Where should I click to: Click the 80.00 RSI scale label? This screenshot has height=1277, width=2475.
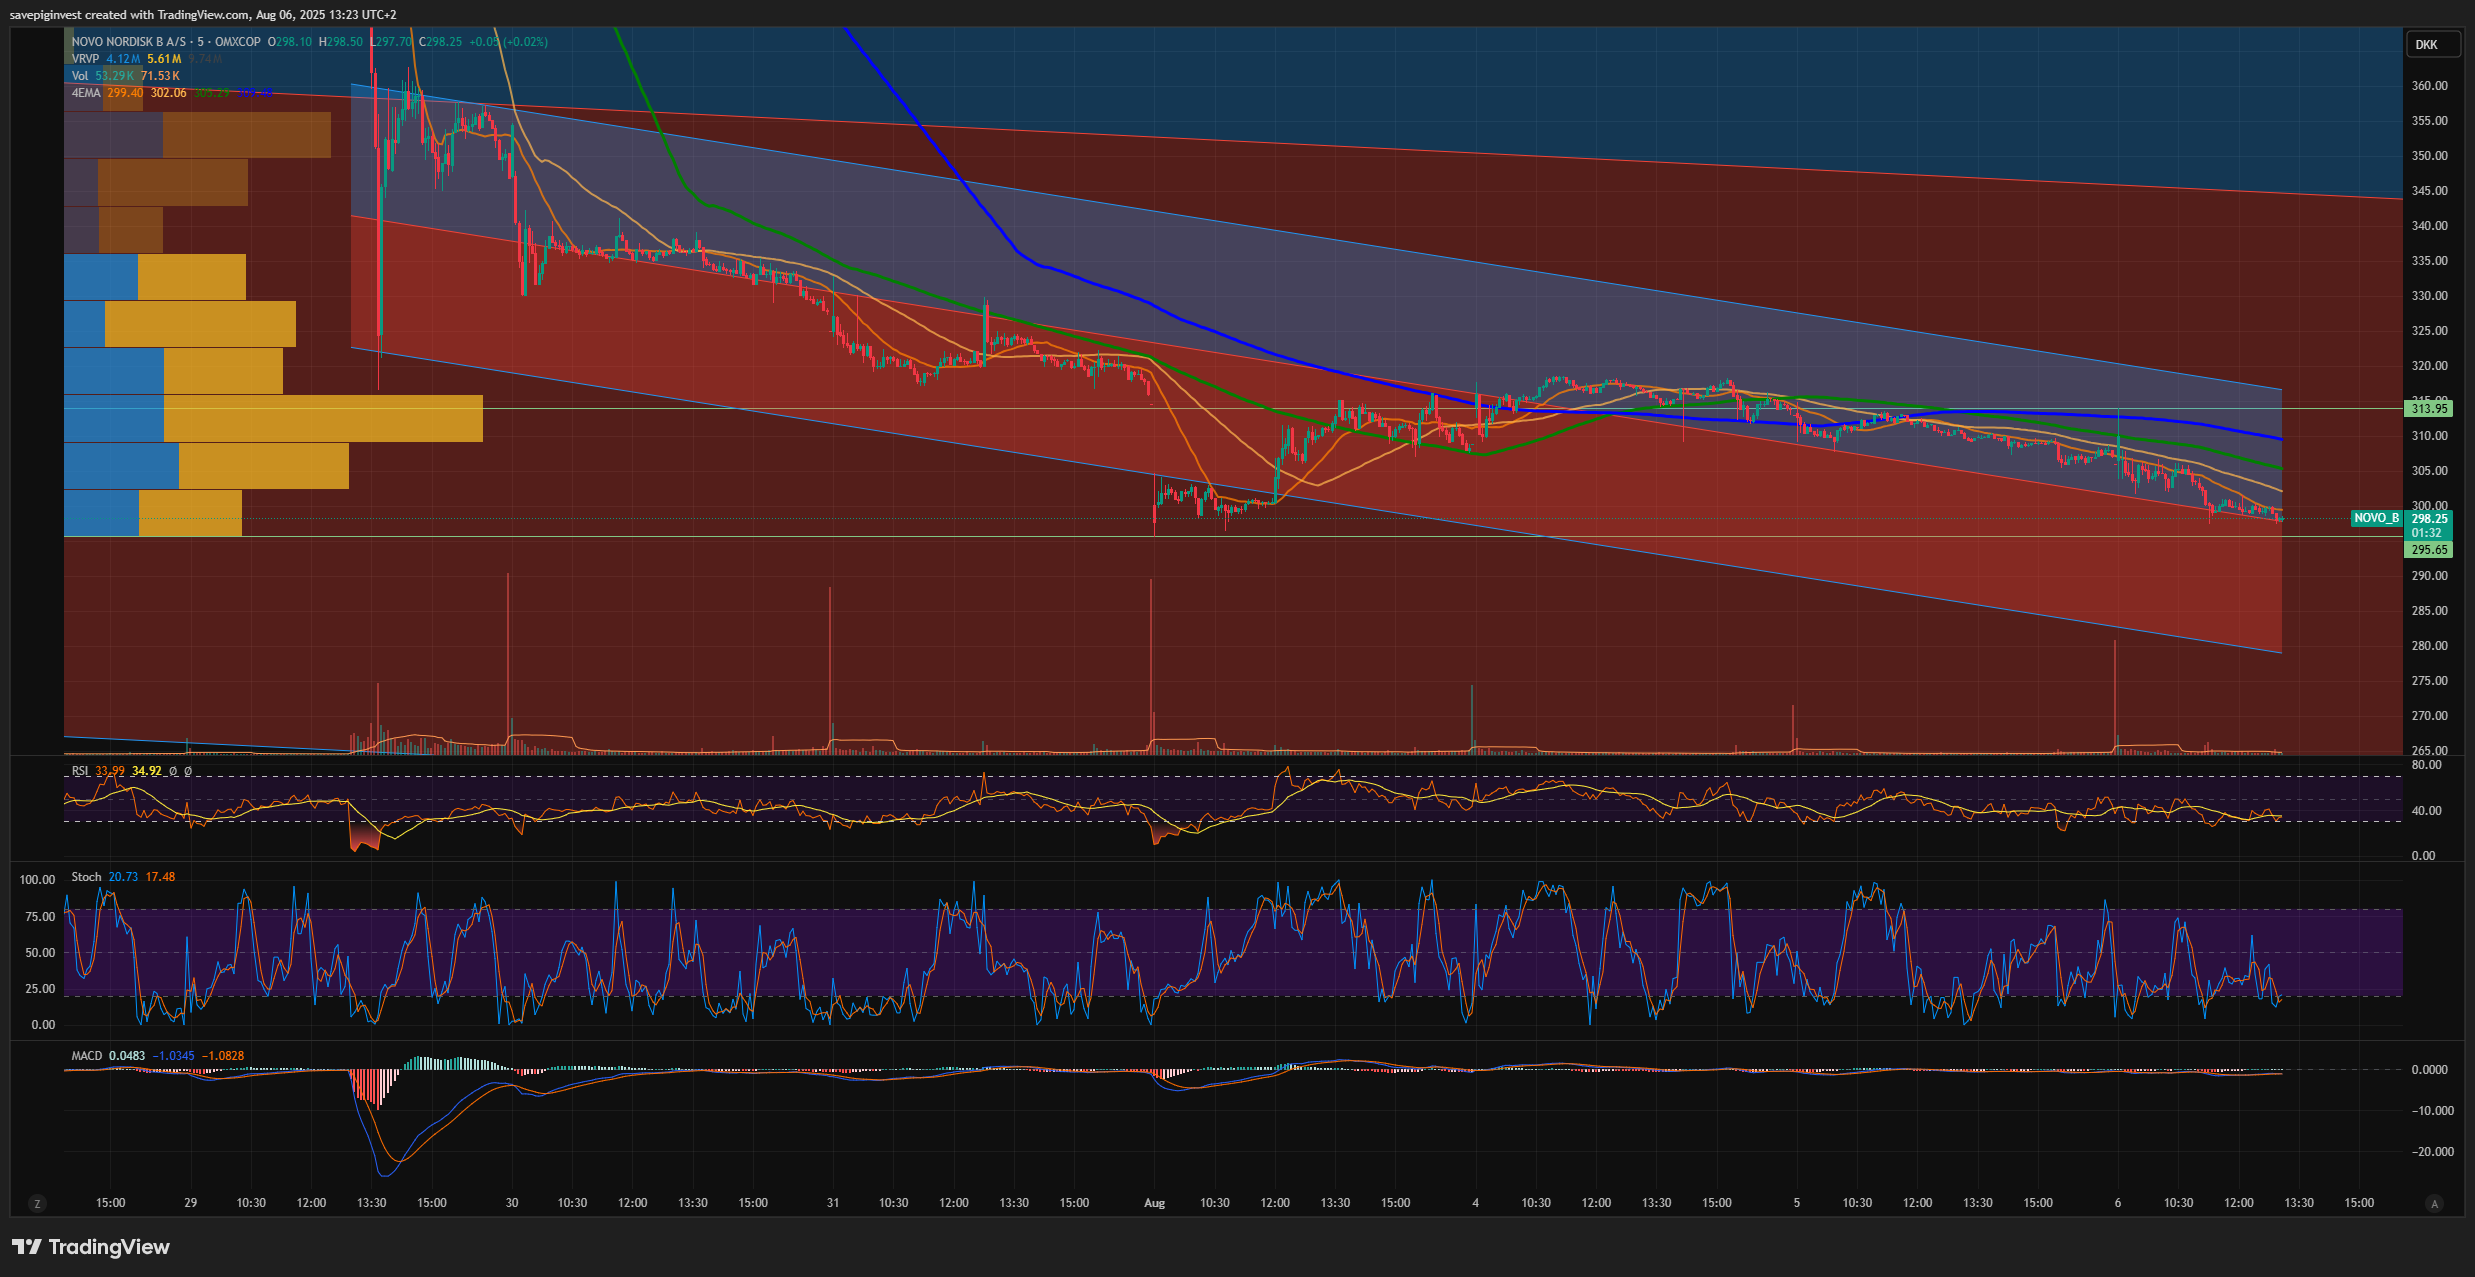[2426, 765]
